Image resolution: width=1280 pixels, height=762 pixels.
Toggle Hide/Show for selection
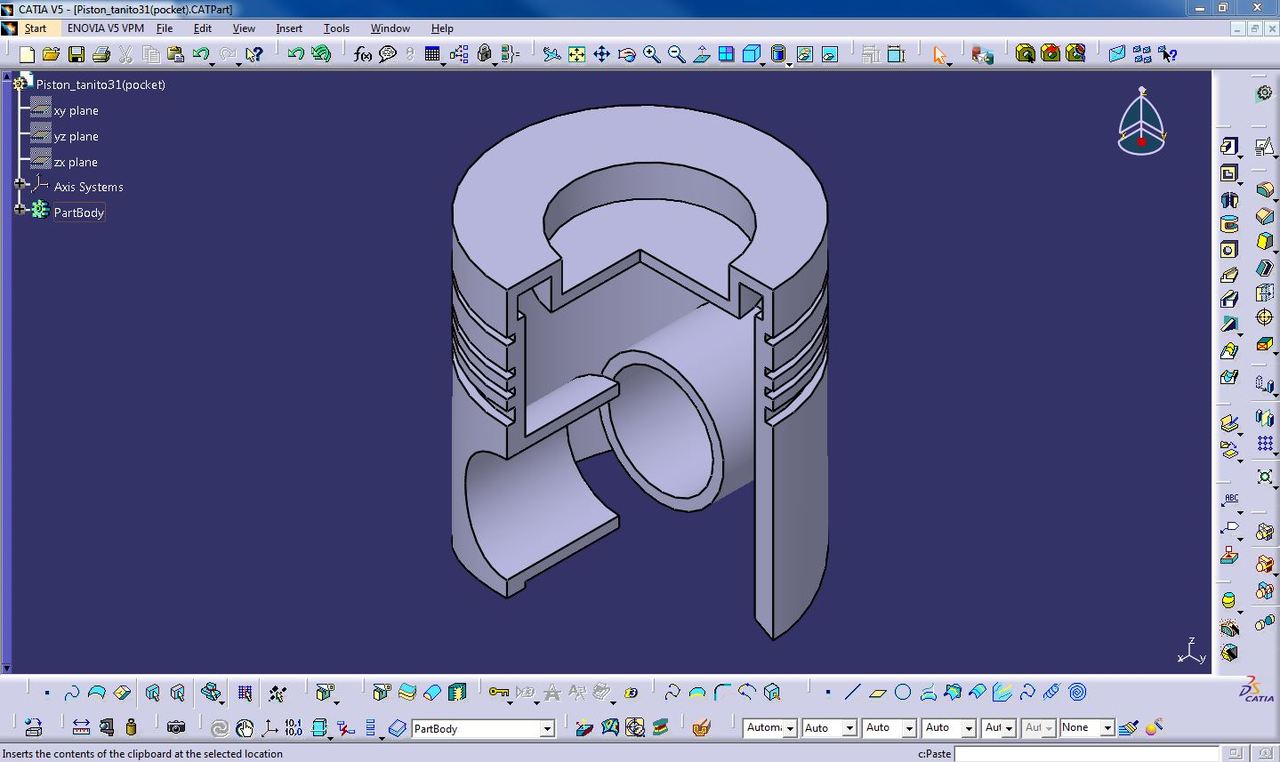tap(804, 54)
